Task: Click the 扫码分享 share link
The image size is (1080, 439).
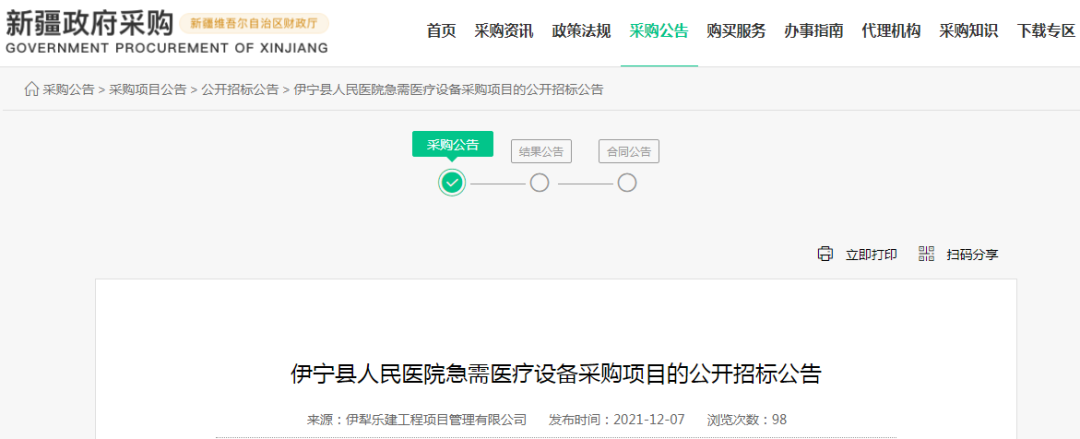Action: [x=973, y=254]
